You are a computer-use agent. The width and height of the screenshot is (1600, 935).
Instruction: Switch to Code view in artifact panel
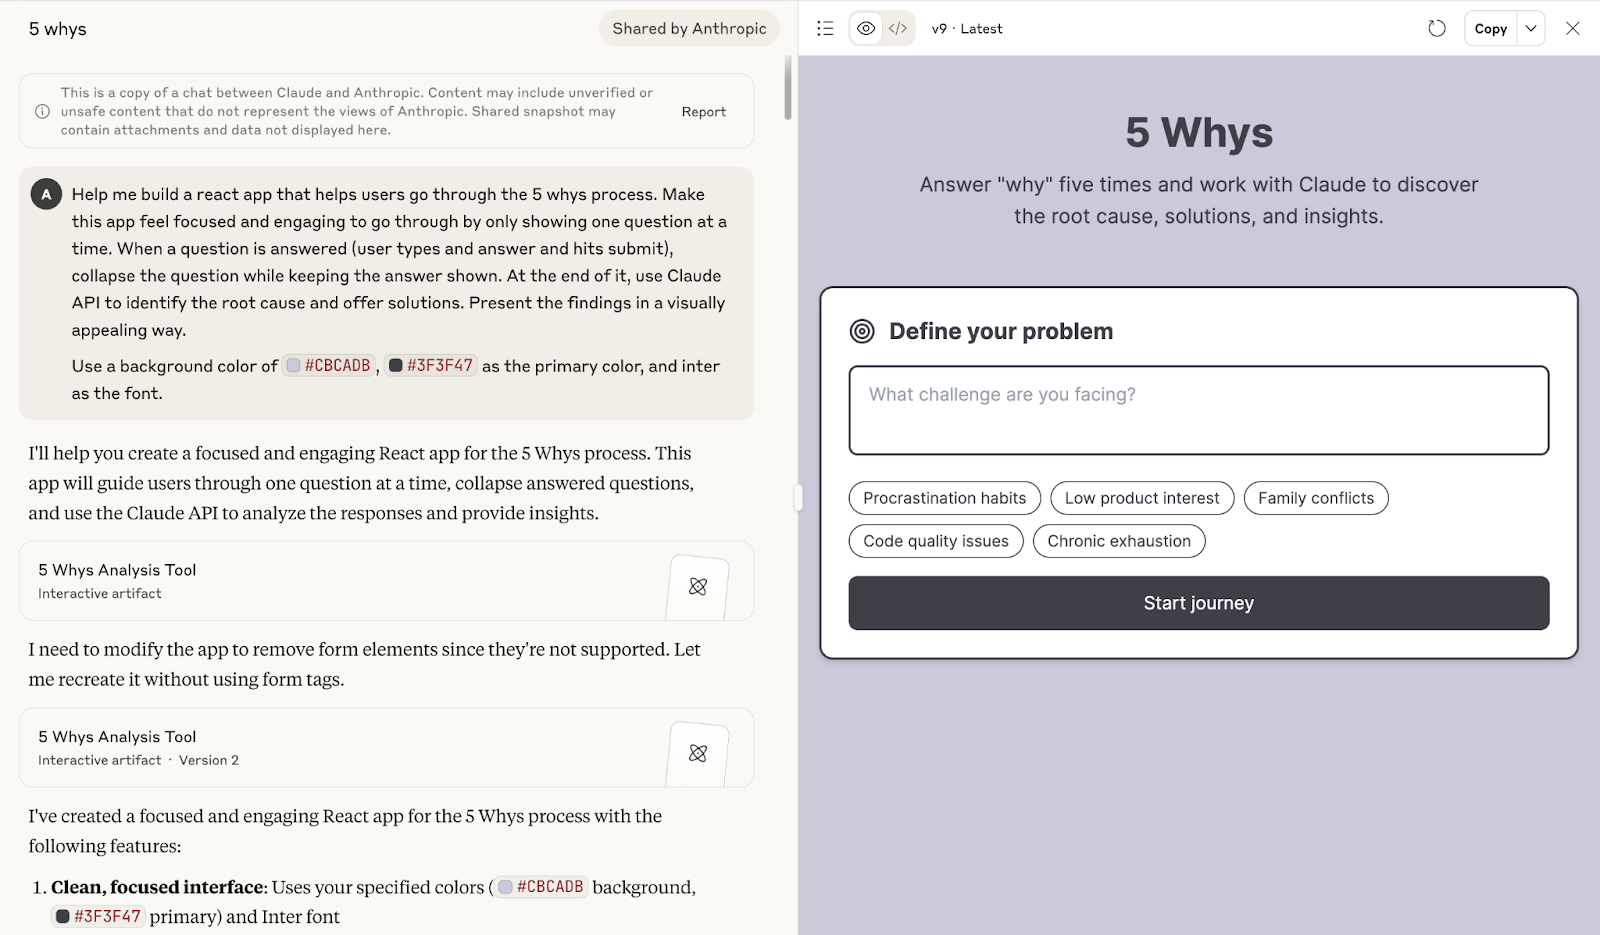(897, 28)
